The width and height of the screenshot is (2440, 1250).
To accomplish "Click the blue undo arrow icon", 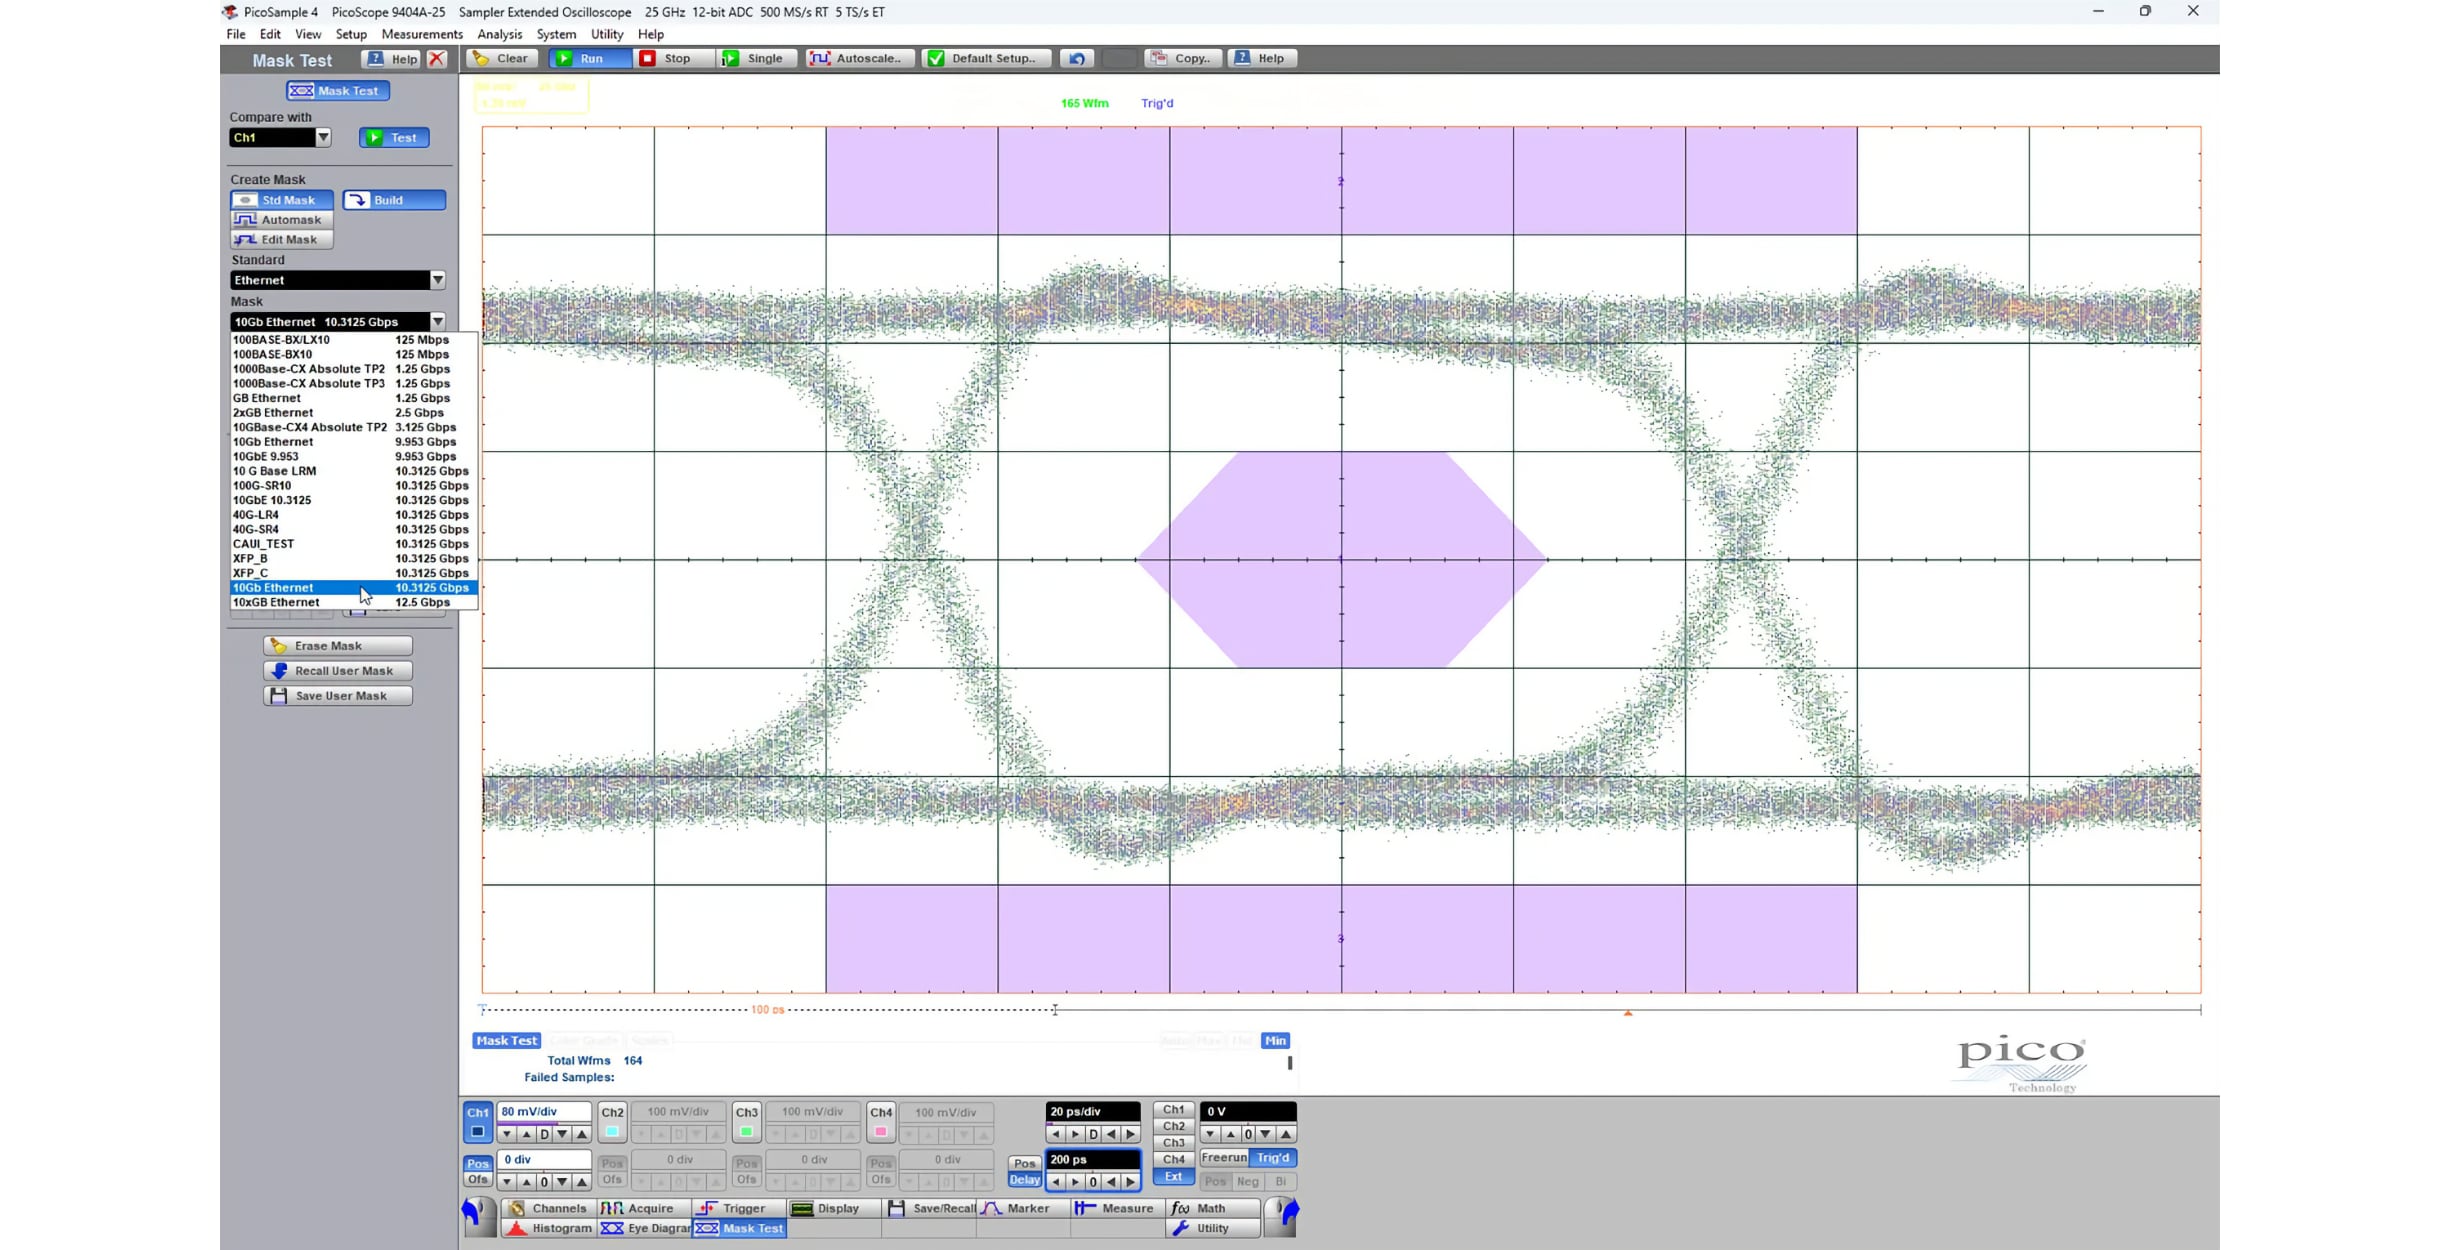I will [1077, 58].
